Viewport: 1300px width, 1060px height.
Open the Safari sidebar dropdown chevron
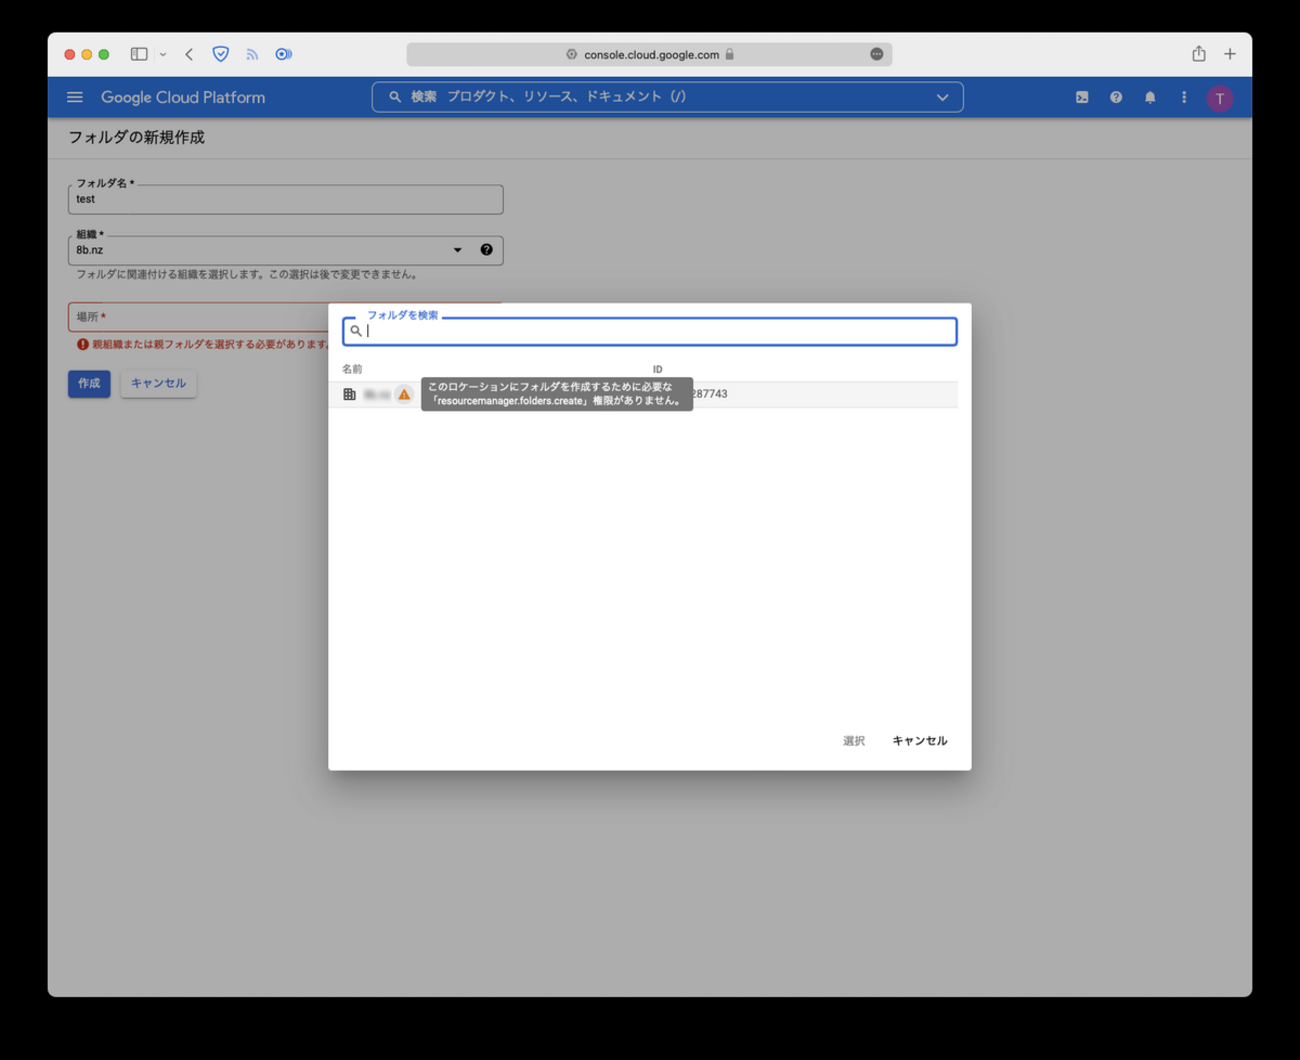coord(163,54)
